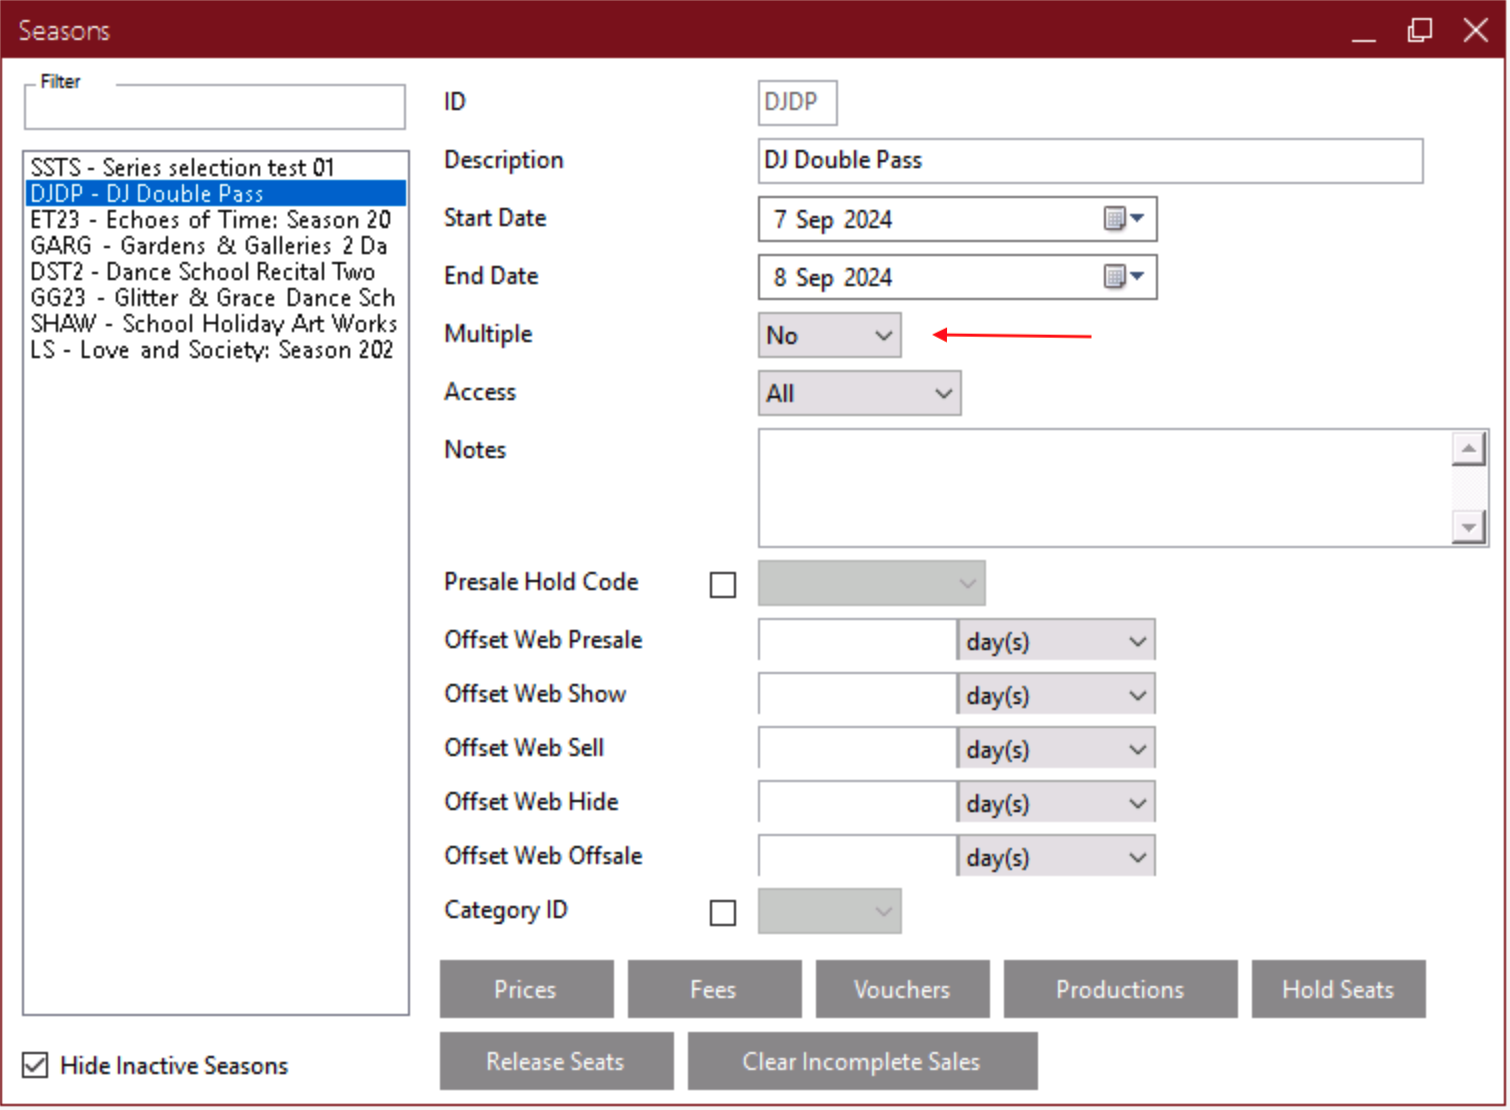Viewport: 1510px width, 1110px height.
Task: Open the Fees button
Action: coord(715,989)
